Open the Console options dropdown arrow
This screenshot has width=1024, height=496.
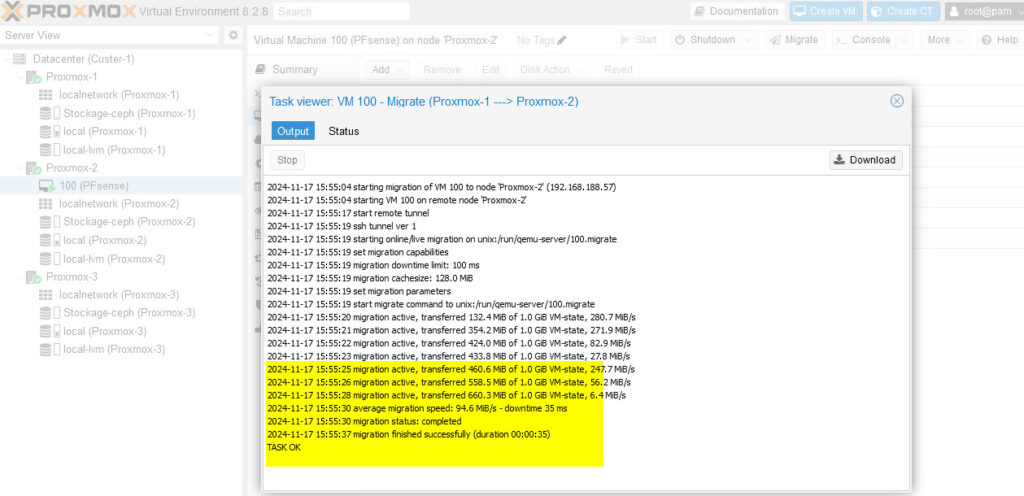904,40
